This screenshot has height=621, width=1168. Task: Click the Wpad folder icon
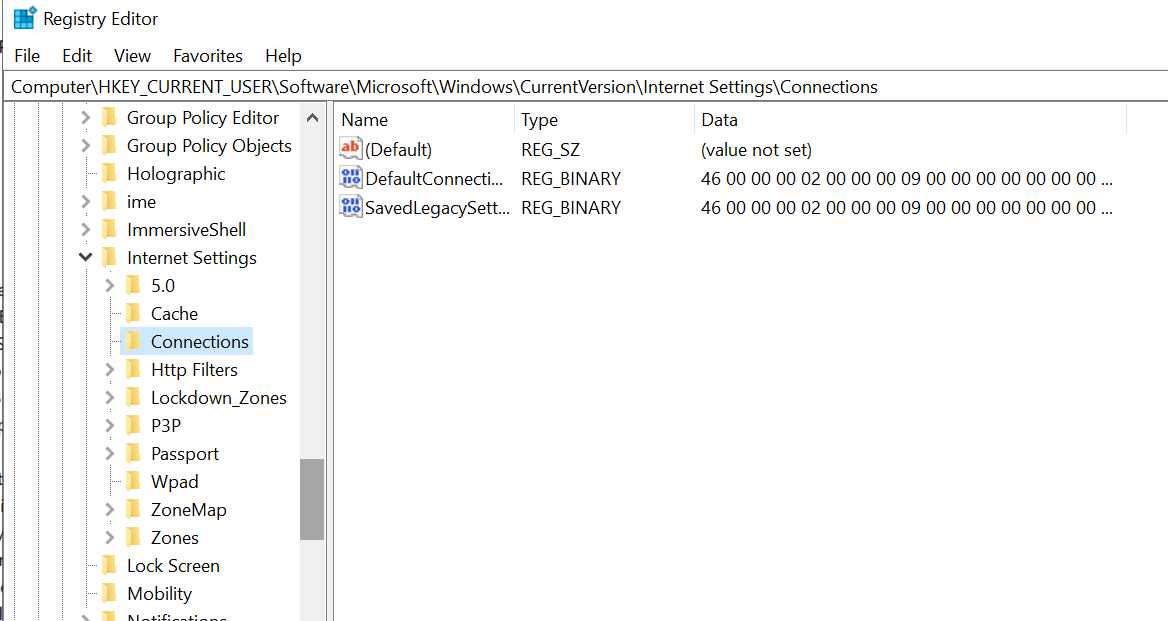tap(133, 482)
